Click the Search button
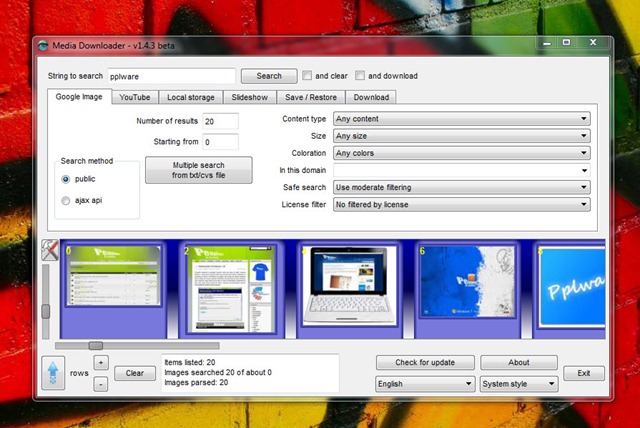This screenshot has width=640, height=428. click(269, 76)
